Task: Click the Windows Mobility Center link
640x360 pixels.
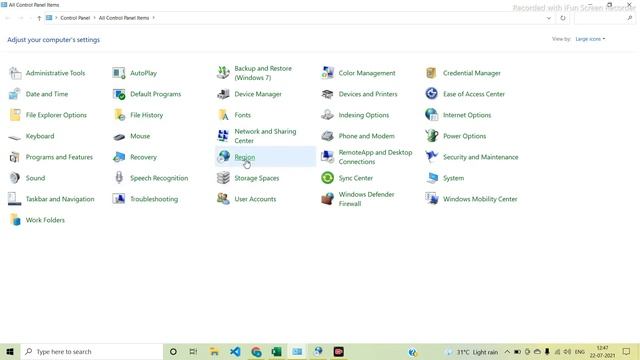Action: pyautogui.click(x=480, y=199)
